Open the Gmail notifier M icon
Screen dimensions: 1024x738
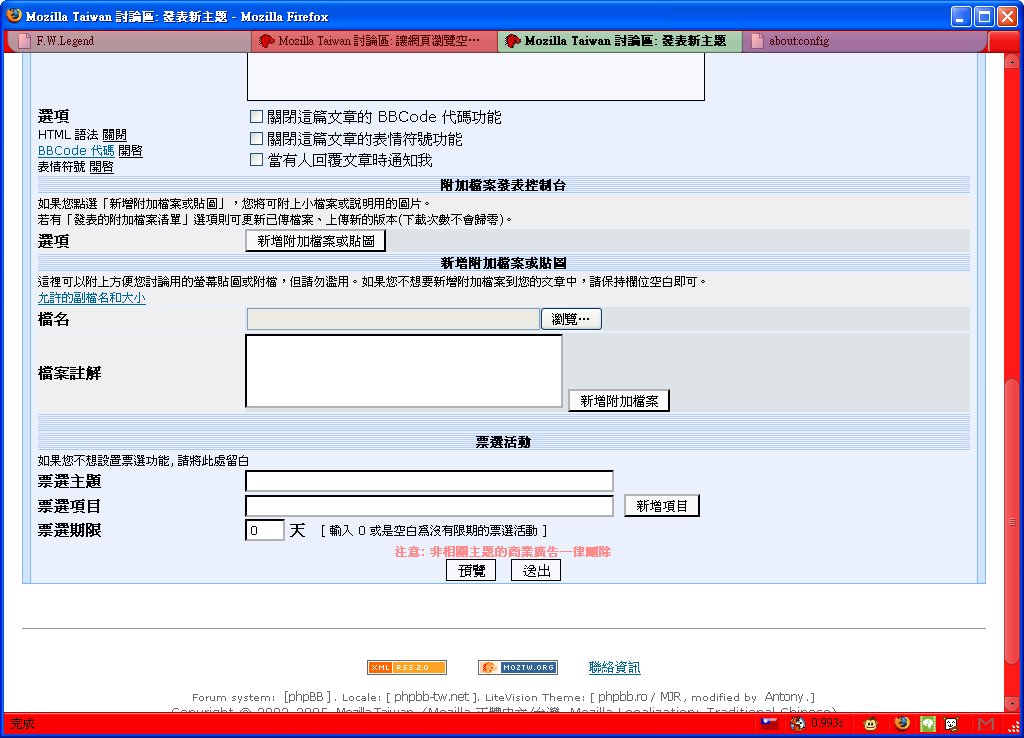point(986,723)
